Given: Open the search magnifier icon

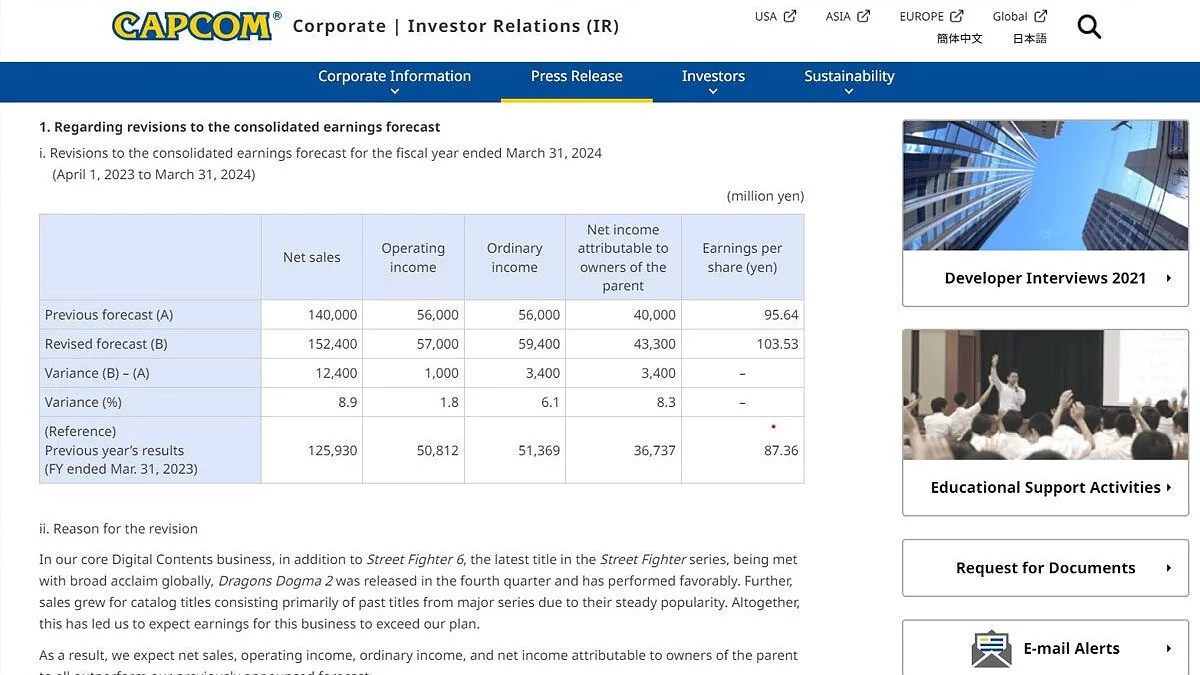Looking at the screenshot, I should pos(1089,27).
